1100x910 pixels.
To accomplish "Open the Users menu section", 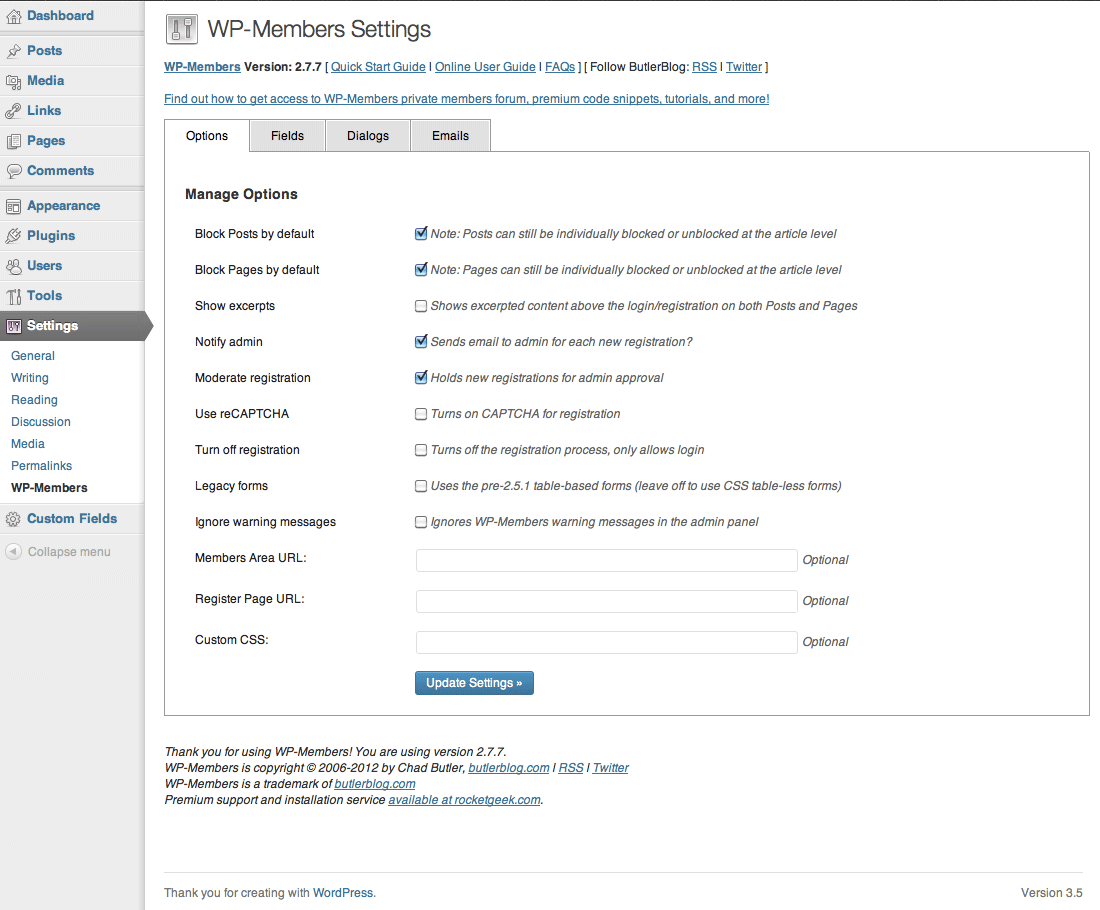I will click(44, 266).
